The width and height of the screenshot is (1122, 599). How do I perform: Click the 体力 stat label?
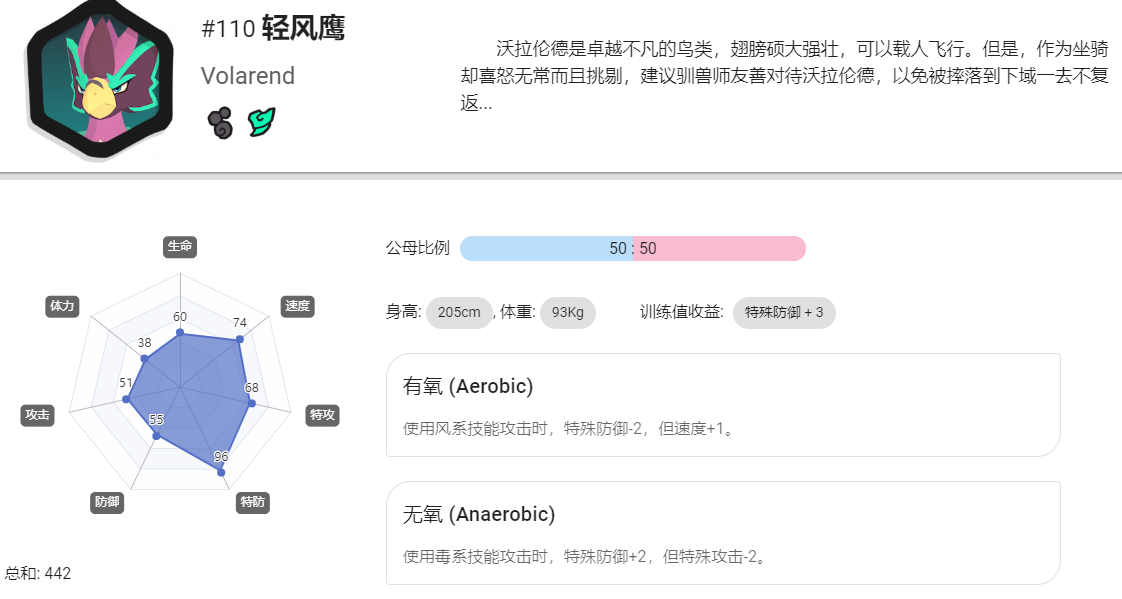pyautogui.click(x=62, y=306)
